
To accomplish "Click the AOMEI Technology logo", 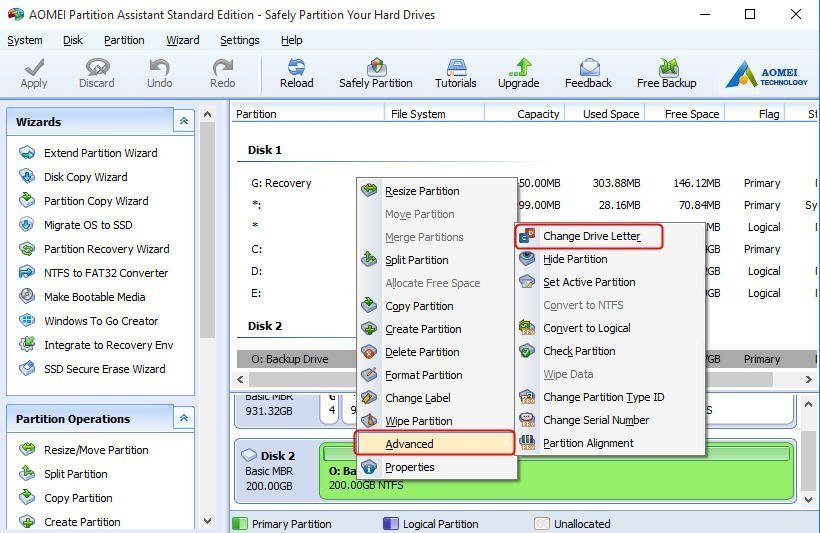I will coord(767,75).
